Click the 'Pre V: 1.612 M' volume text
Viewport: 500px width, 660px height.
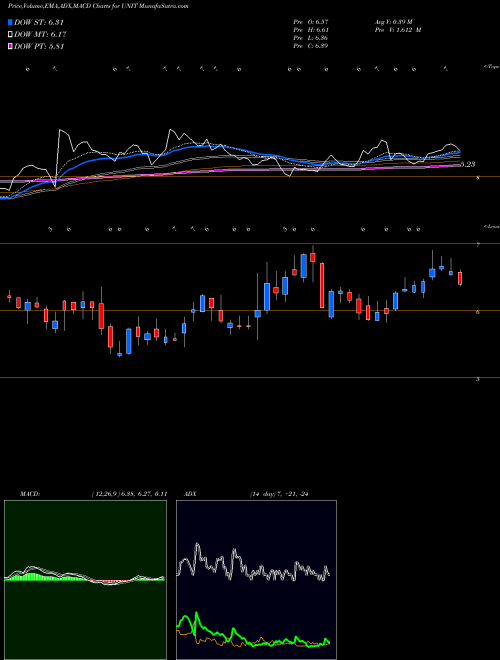pos(398,30)
